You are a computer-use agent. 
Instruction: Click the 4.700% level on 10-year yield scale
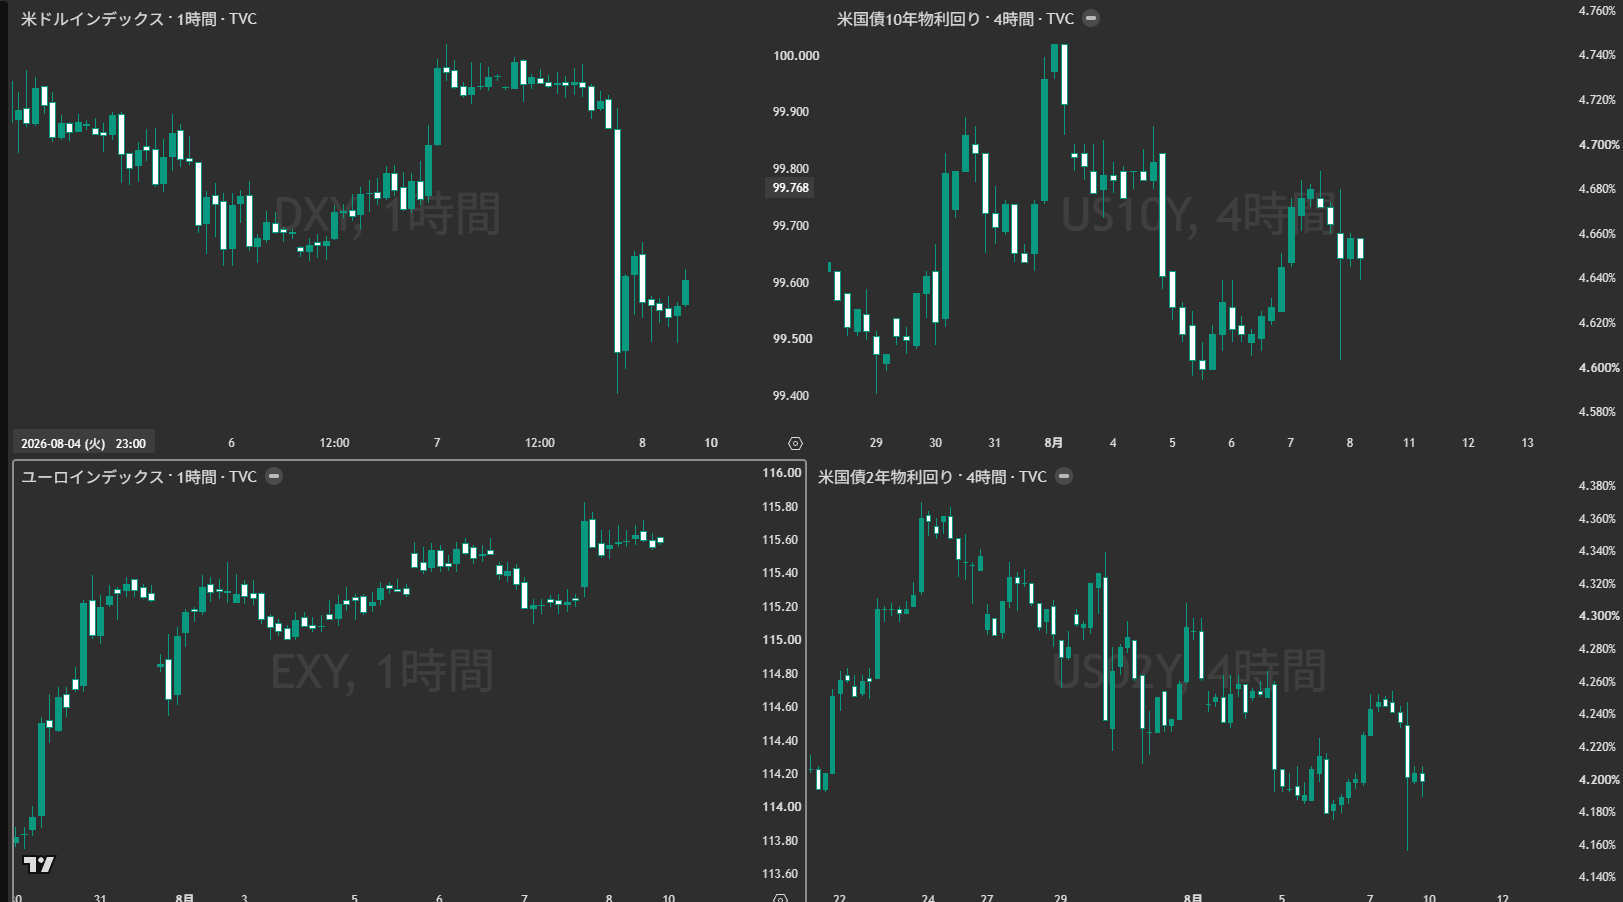click(x=1597, y=144)
